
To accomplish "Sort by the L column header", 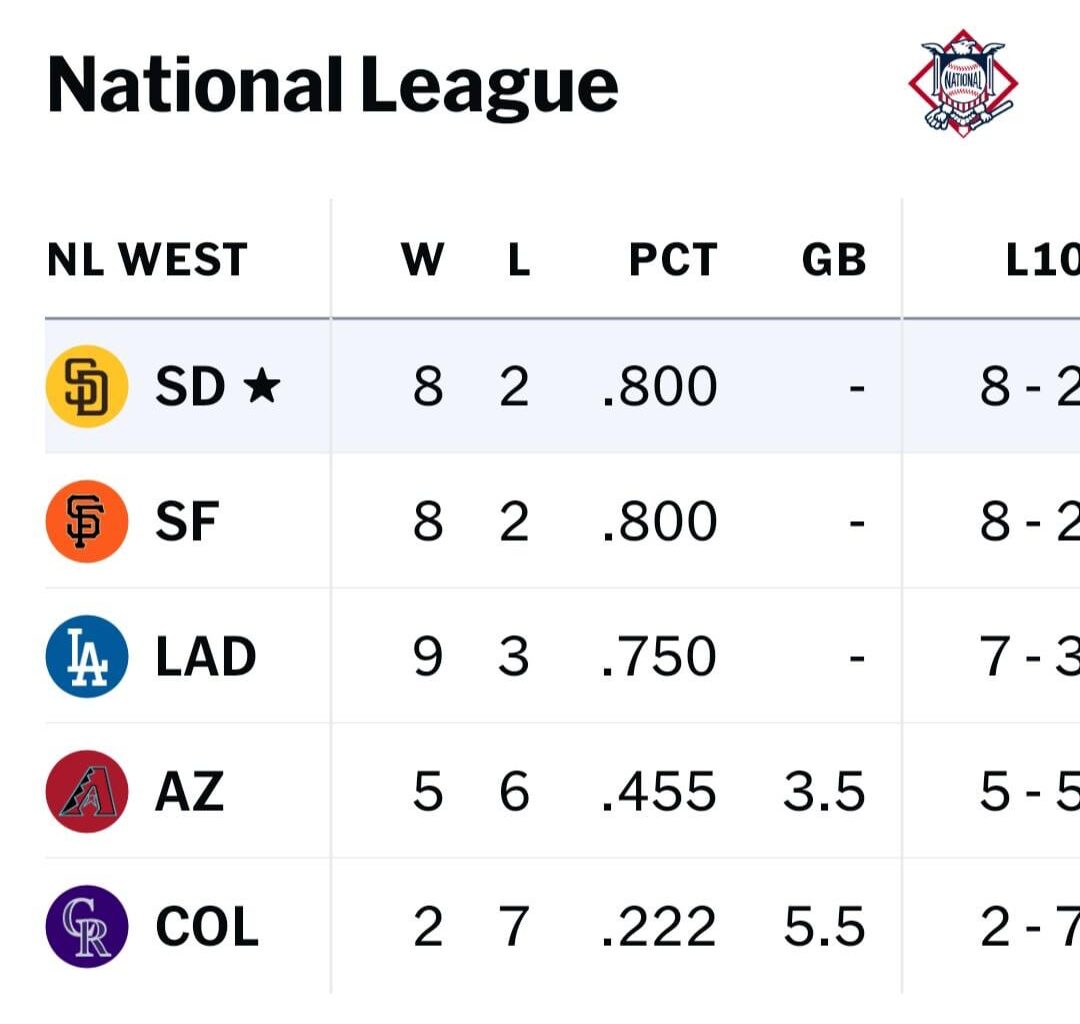I will (518, 260).
